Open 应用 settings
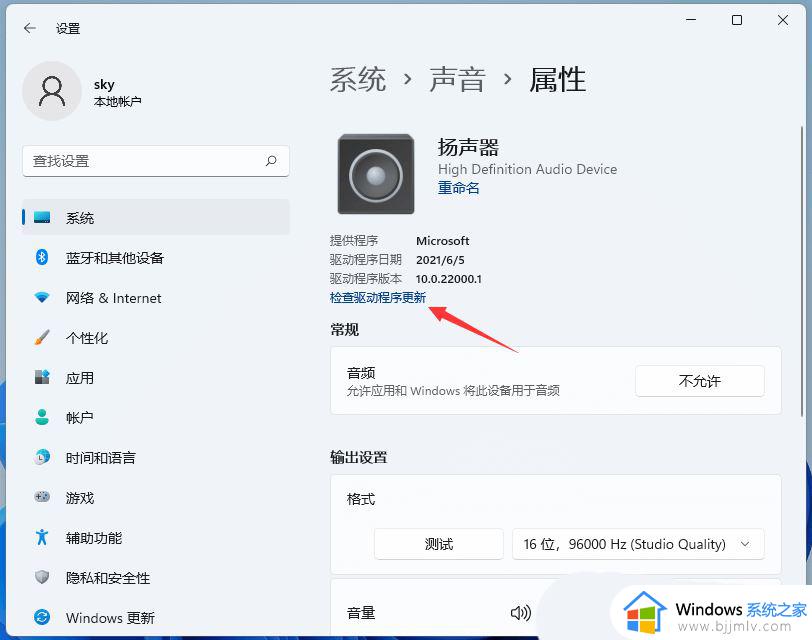The image size is (812, 640). click(x=156, y=377)
